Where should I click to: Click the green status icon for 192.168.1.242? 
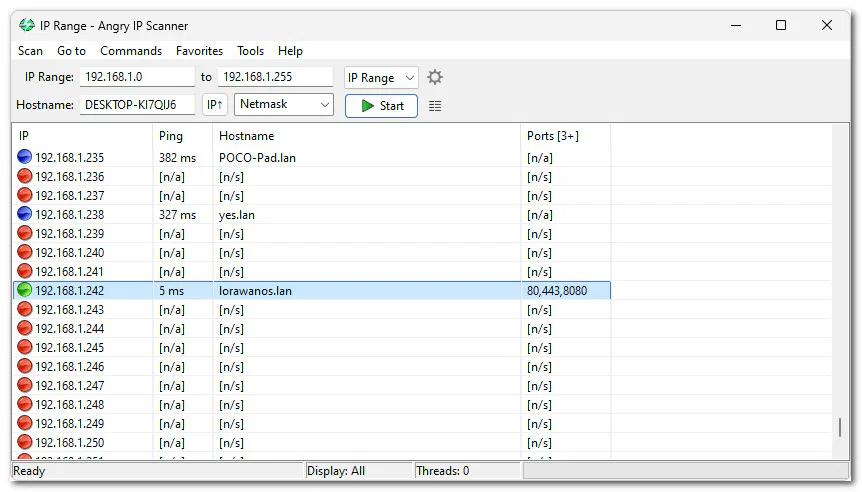tap(24, 290)
